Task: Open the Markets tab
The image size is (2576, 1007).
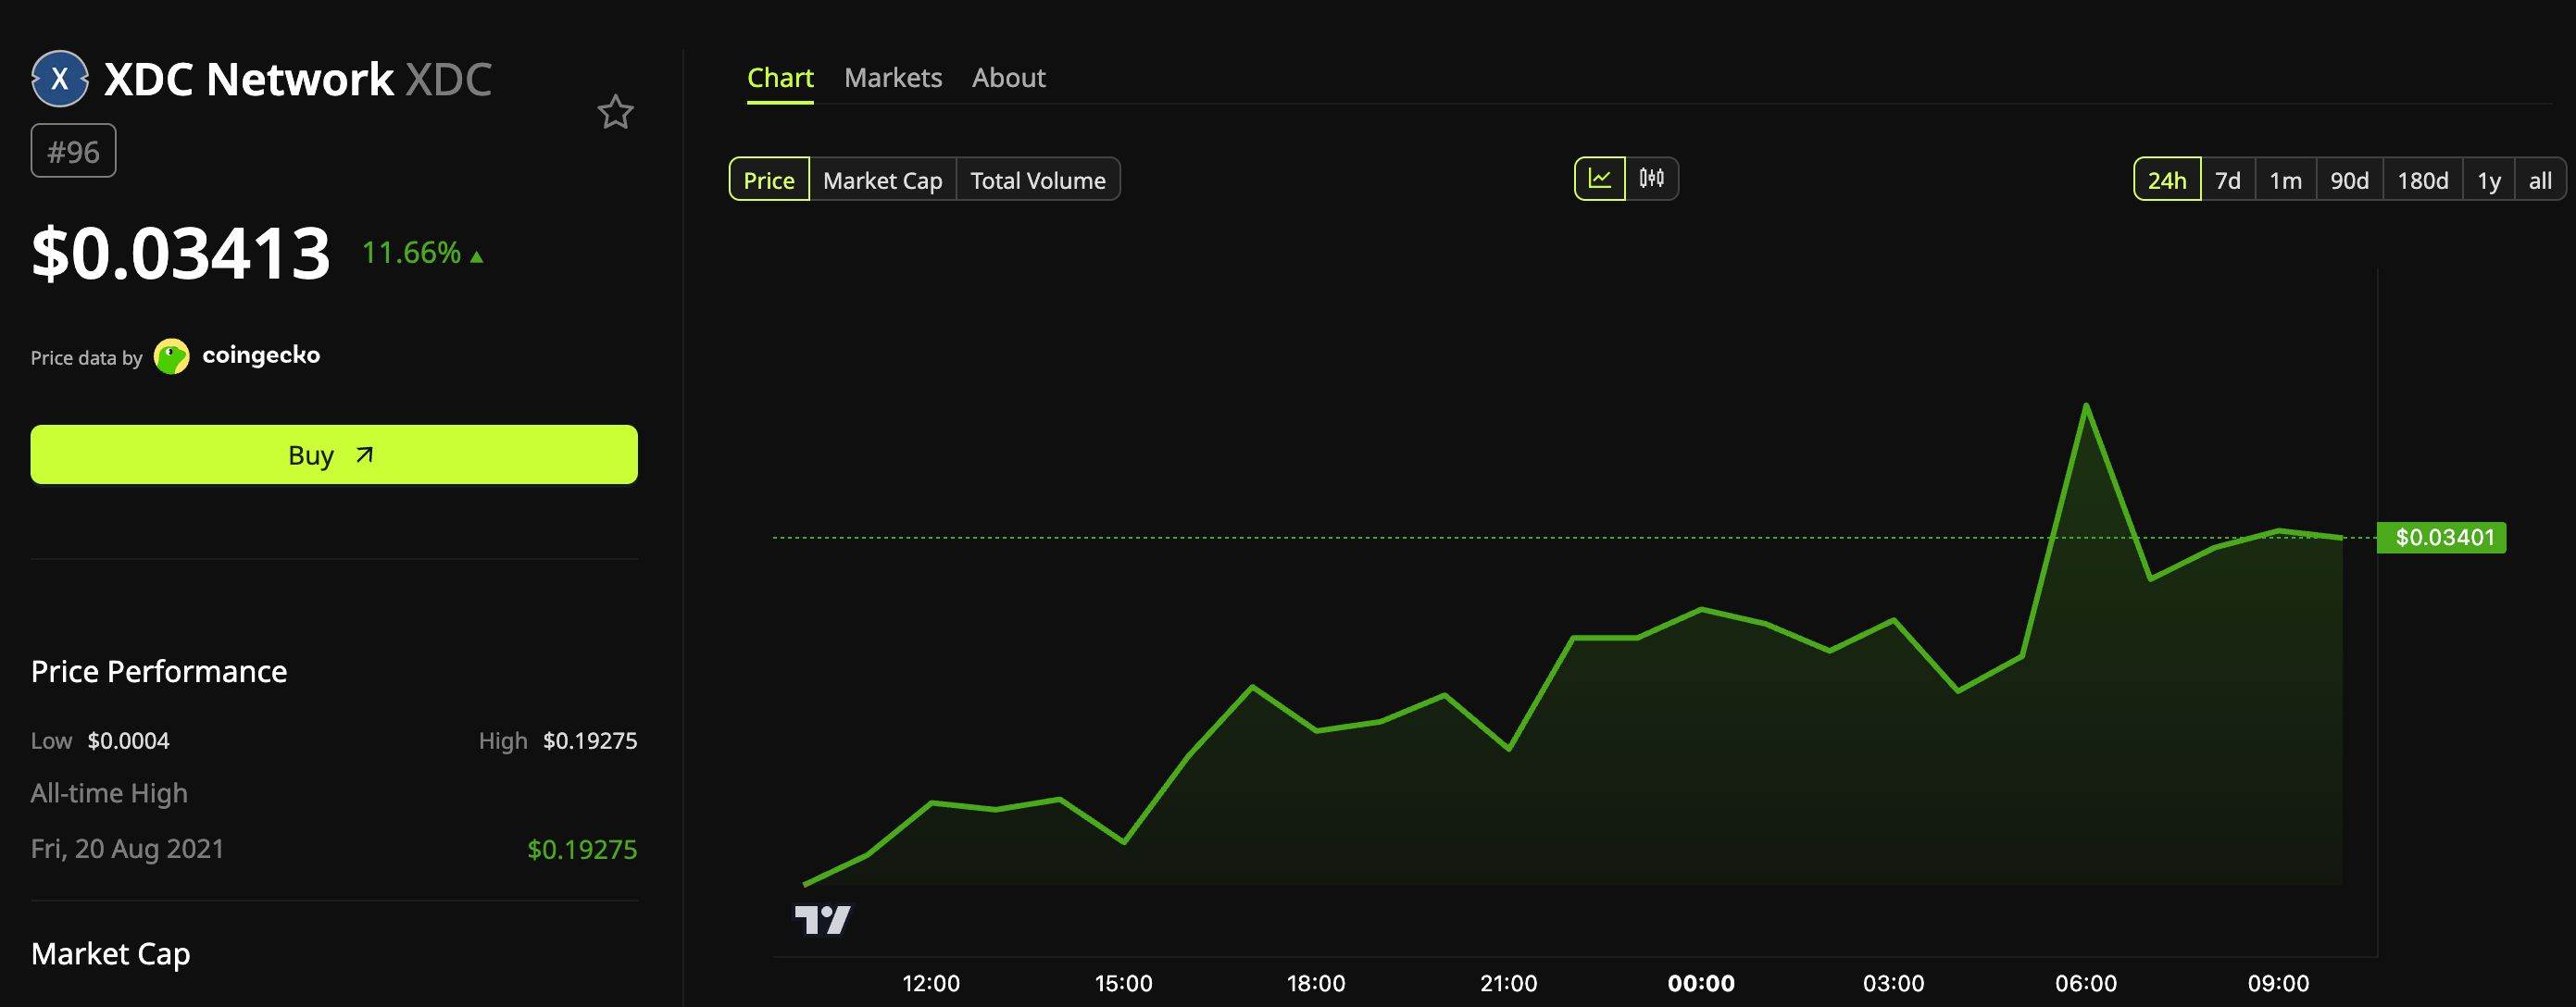Action: 893,78
